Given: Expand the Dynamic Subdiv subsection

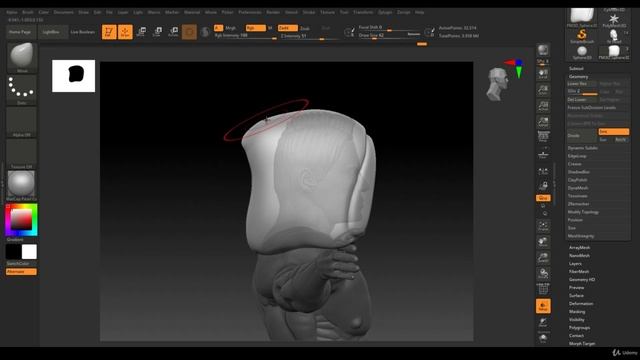Looking at the screenshot, I should click(582, 148).
